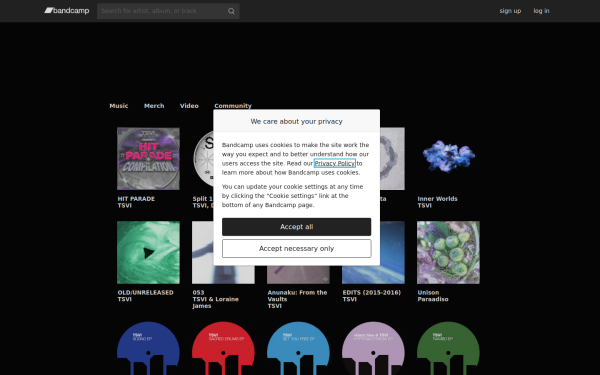Open the lilac vinyl record cover
The width and height of the screenshot is (600, 375).
[x=373, y=348]
